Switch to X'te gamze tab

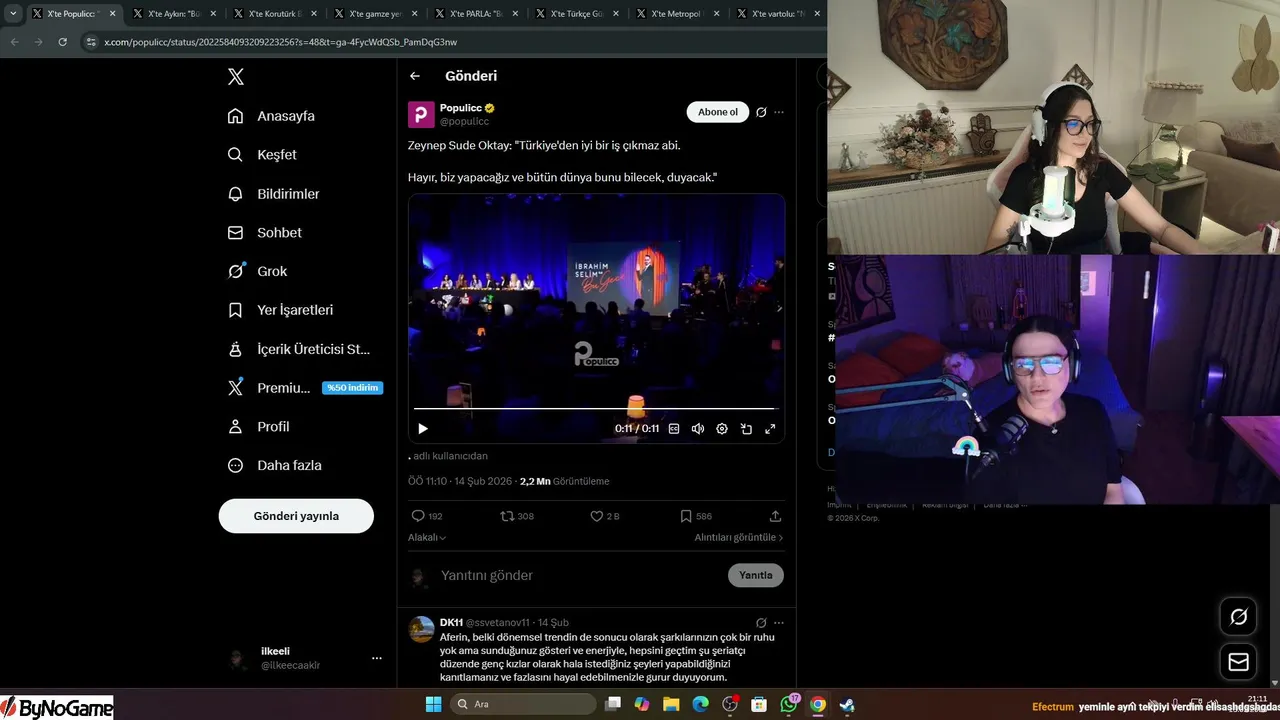click(375, 14)
